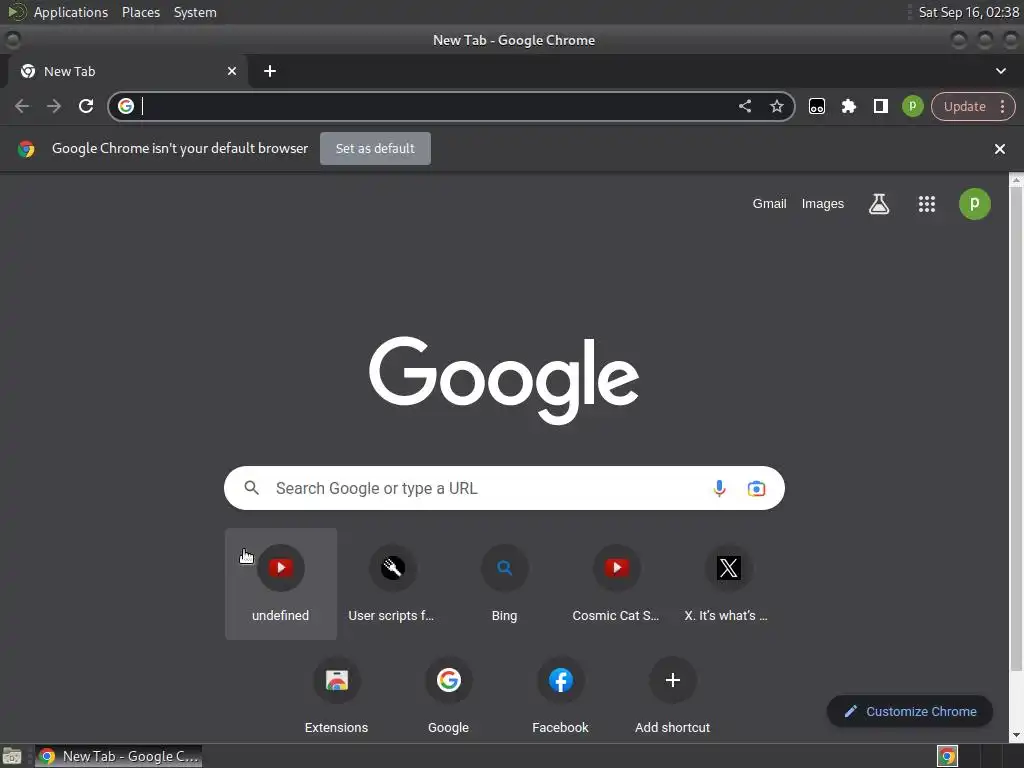Open the Places menu
This screenshot has height=768, width=1024.
click(x=140, y=12)
